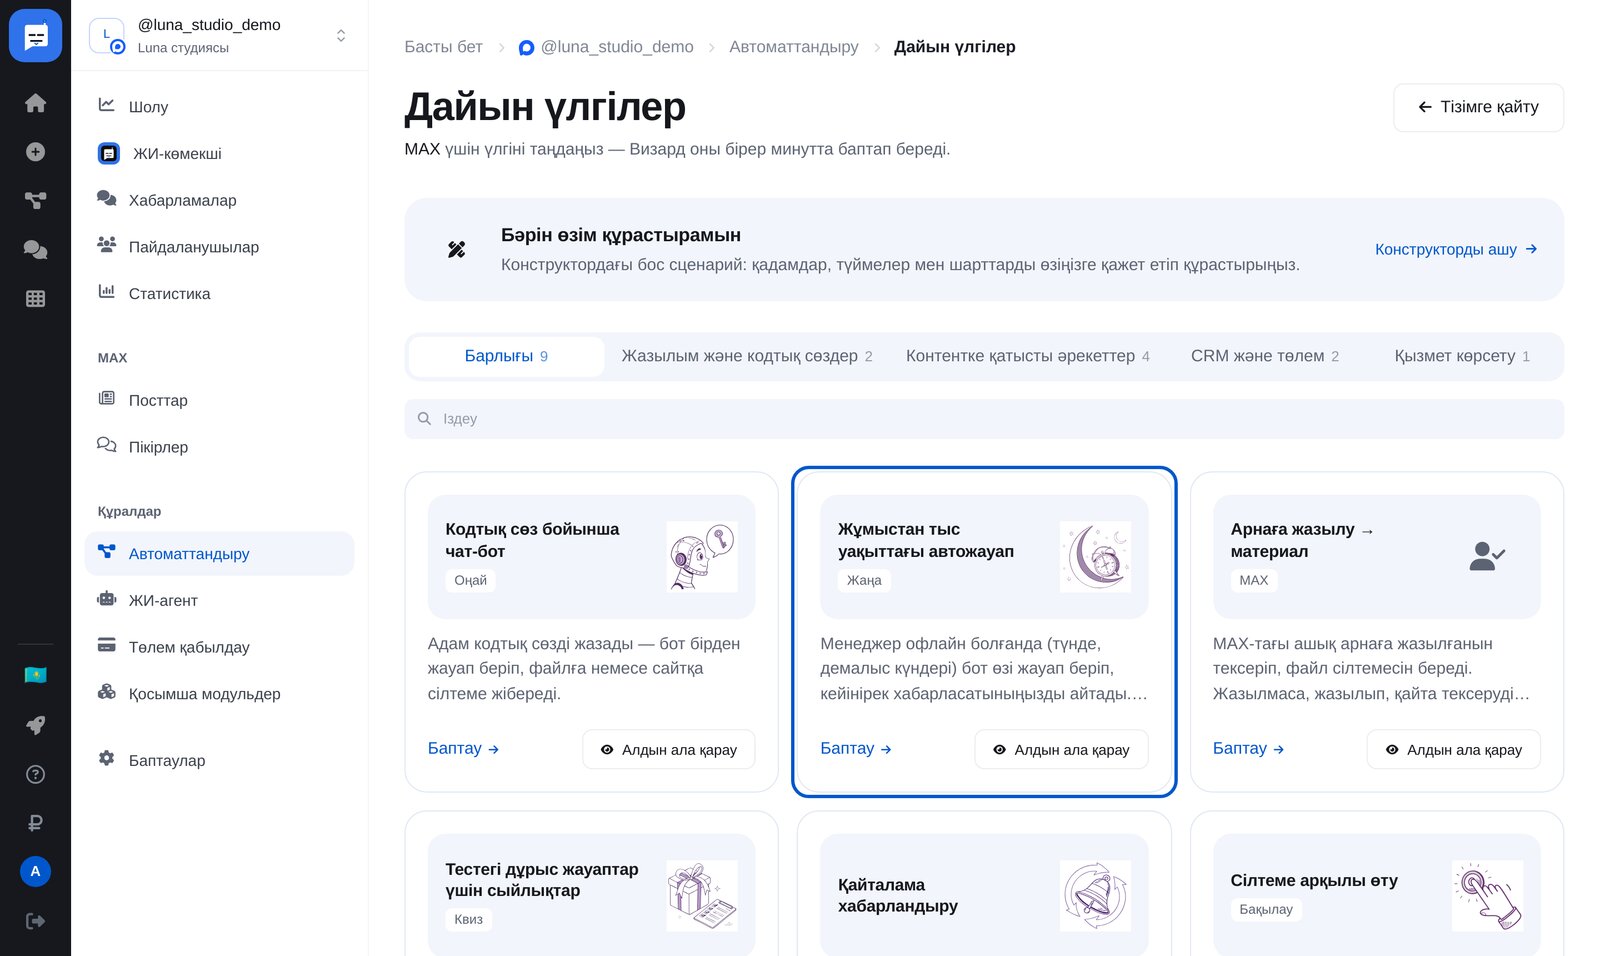Click the rocket icon in the dark rail
The image size is (1600, 956).
coord(35,725)
